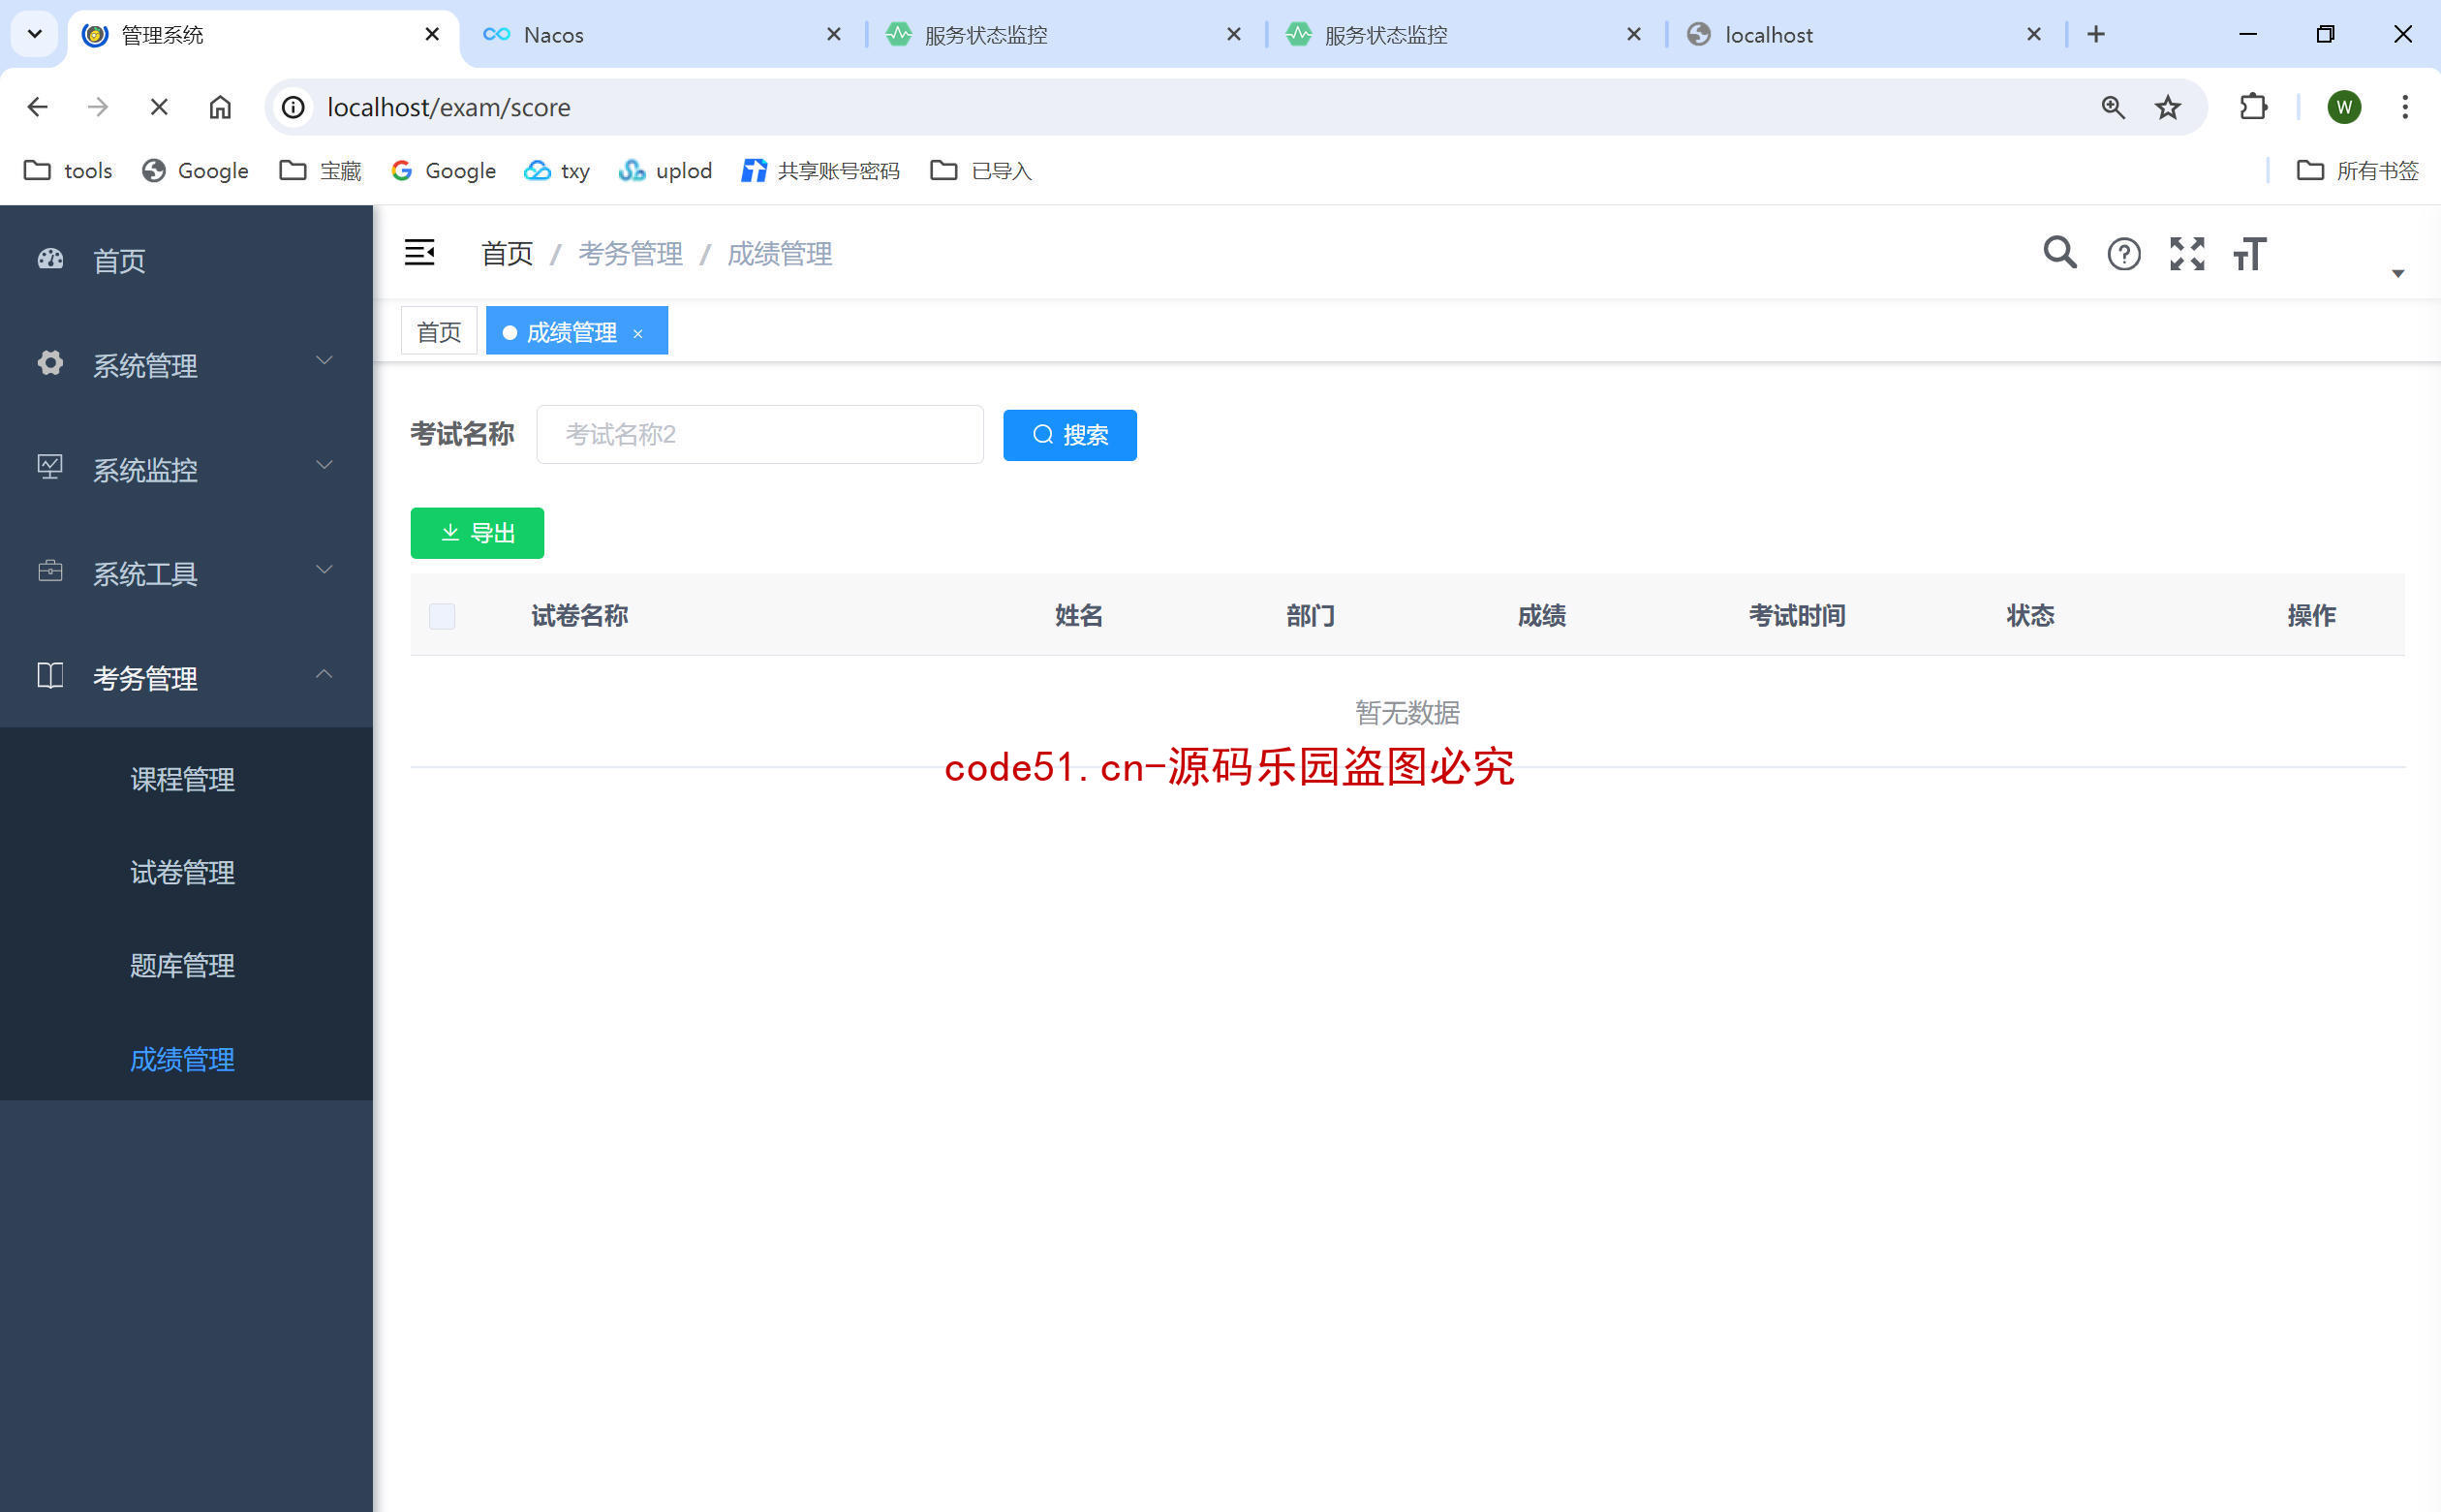Click the 搜索 search button

pos(1070,436)
